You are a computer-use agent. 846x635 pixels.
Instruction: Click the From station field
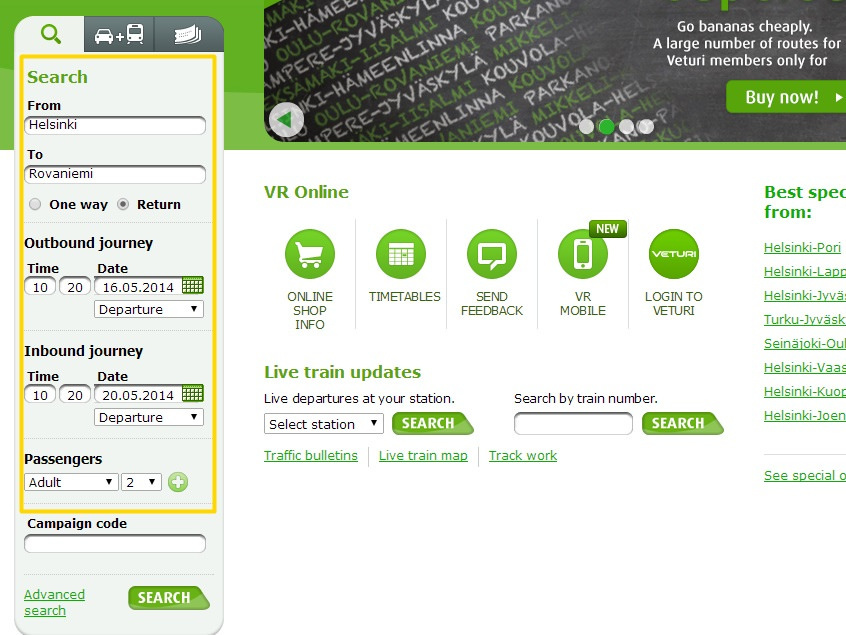tap(115, 125)
